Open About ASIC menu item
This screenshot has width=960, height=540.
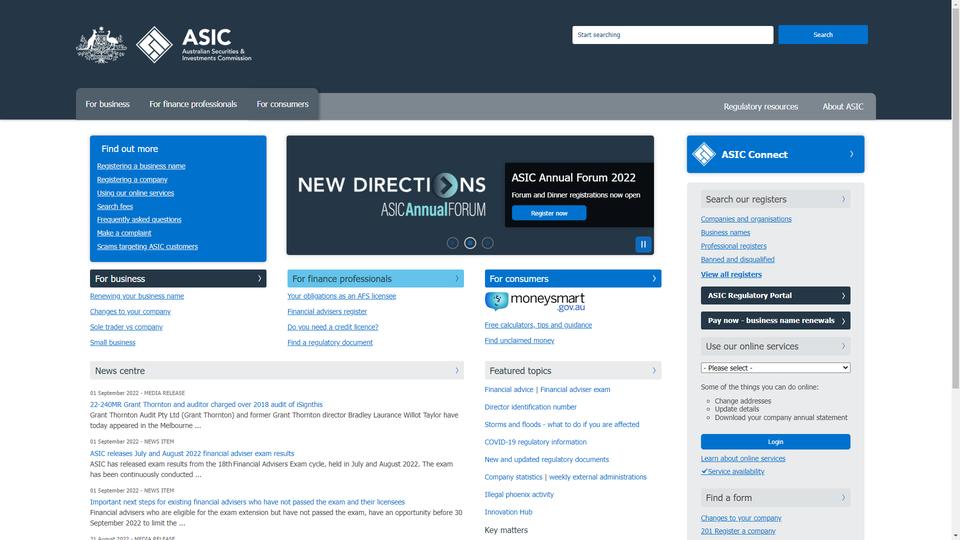(842, 107)
